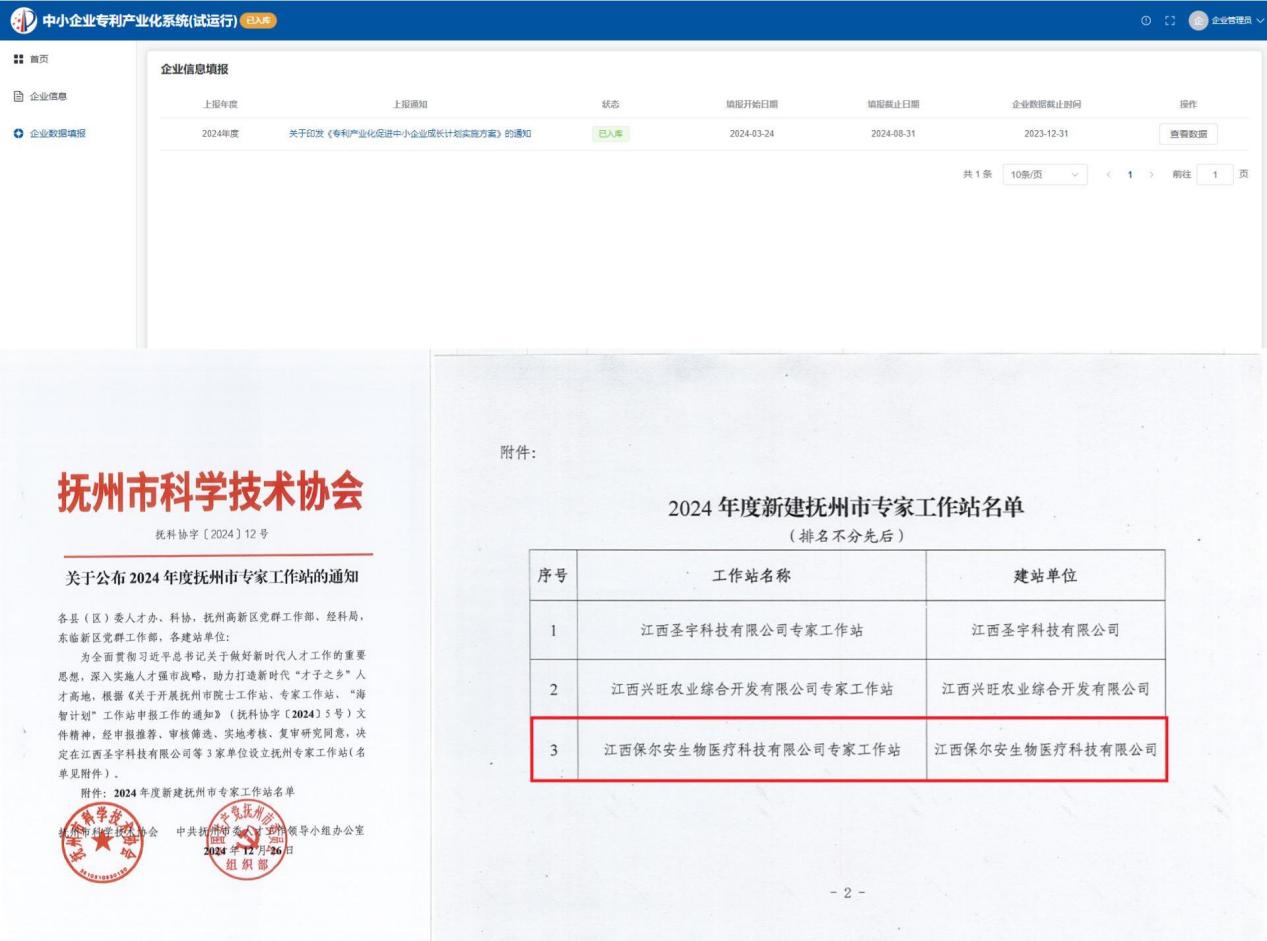Viewport: 1267px width, 941px height.
Task: Click the system title 中小企业专利产业化系统(试运行)
Action: click(140, 21)
